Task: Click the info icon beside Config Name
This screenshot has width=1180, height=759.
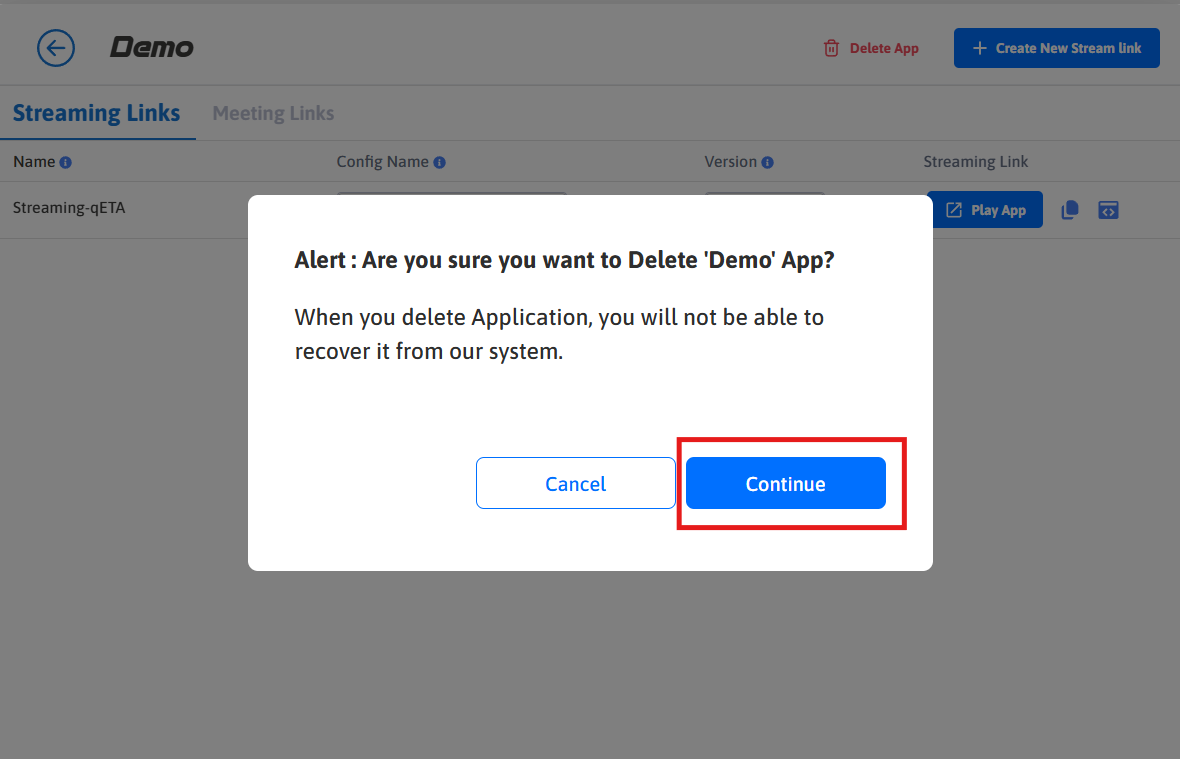Action: pyautogui.click(x=439, y=162)
